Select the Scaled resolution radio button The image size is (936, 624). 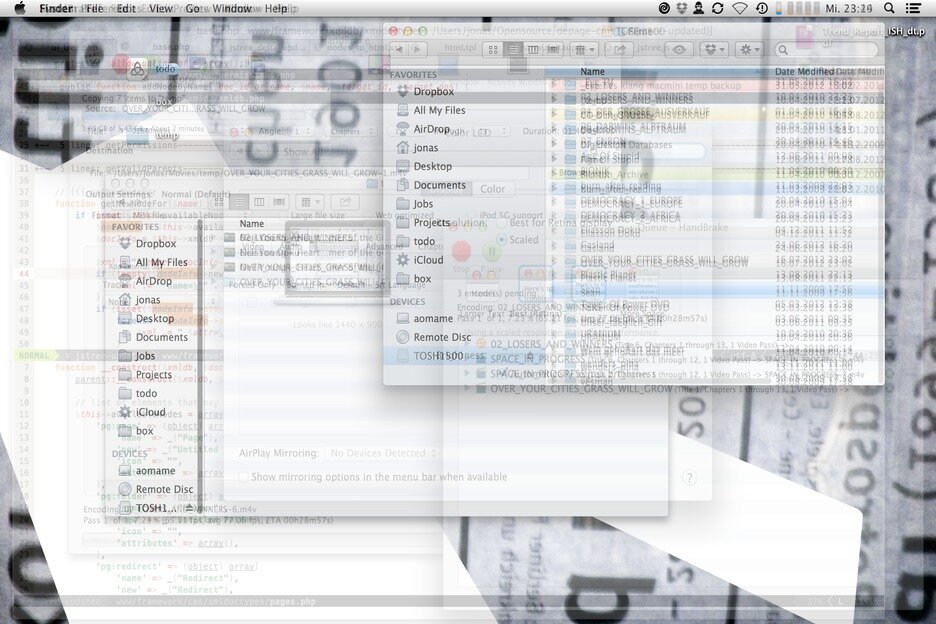click(501, 239)
